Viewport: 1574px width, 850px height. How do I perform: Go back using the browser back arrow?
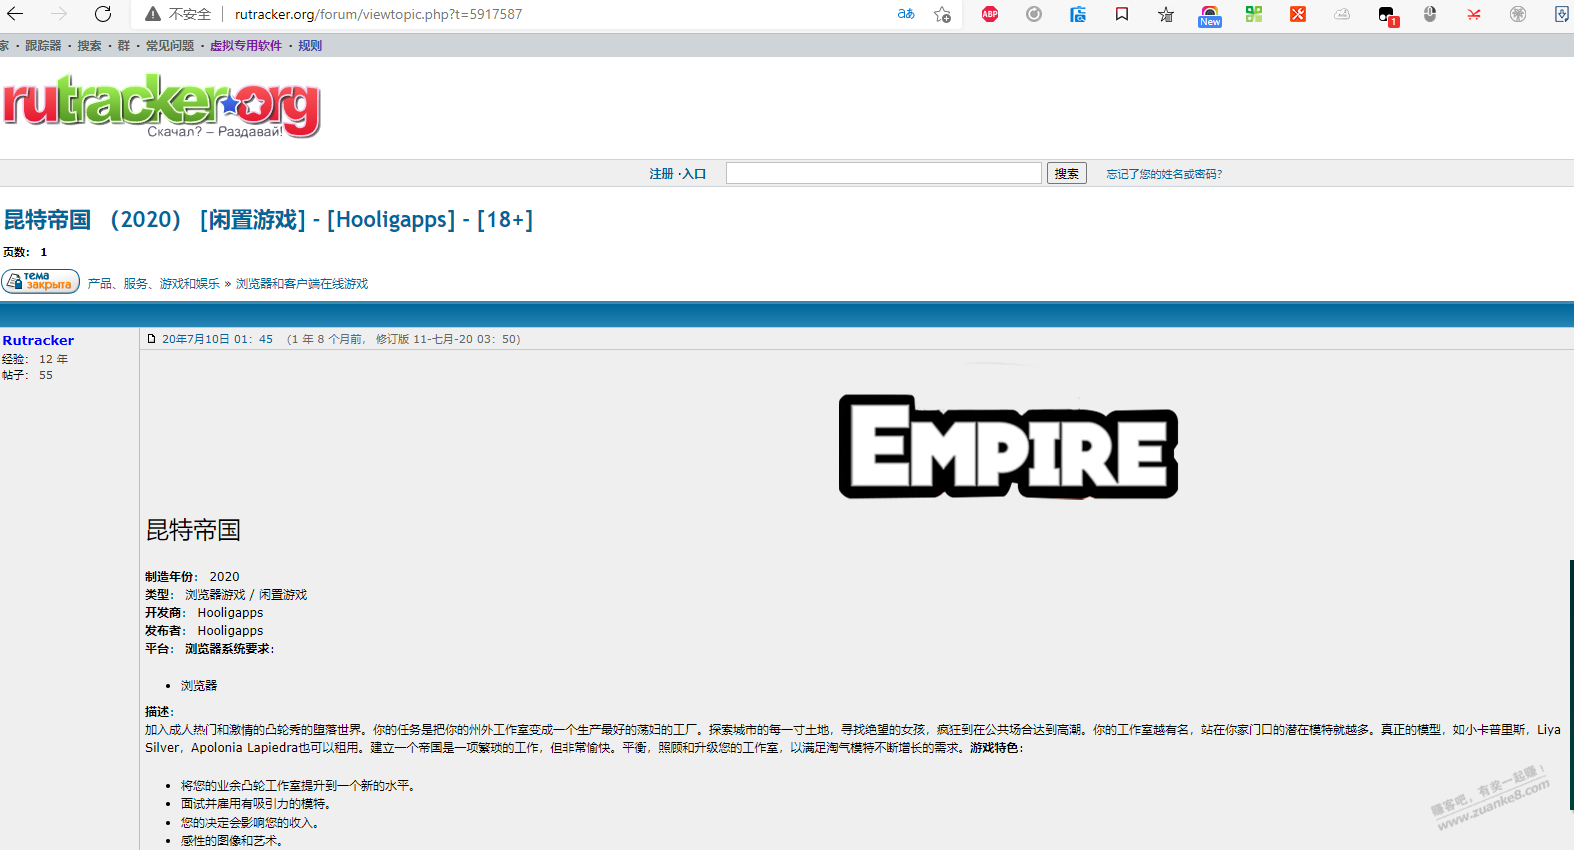pyautogui.click(x=15, y=14)
